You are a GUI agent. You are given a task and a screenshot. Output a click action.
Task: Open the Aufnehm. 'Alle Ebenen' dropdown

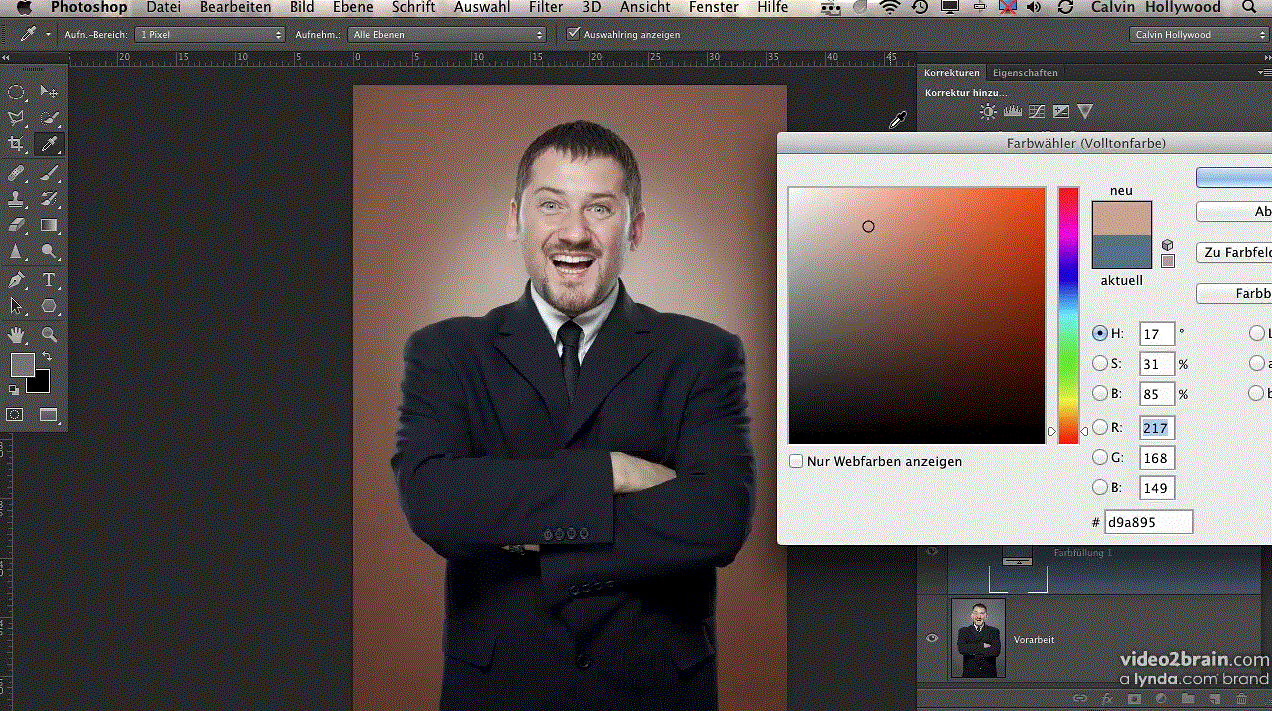pos(447,34)
